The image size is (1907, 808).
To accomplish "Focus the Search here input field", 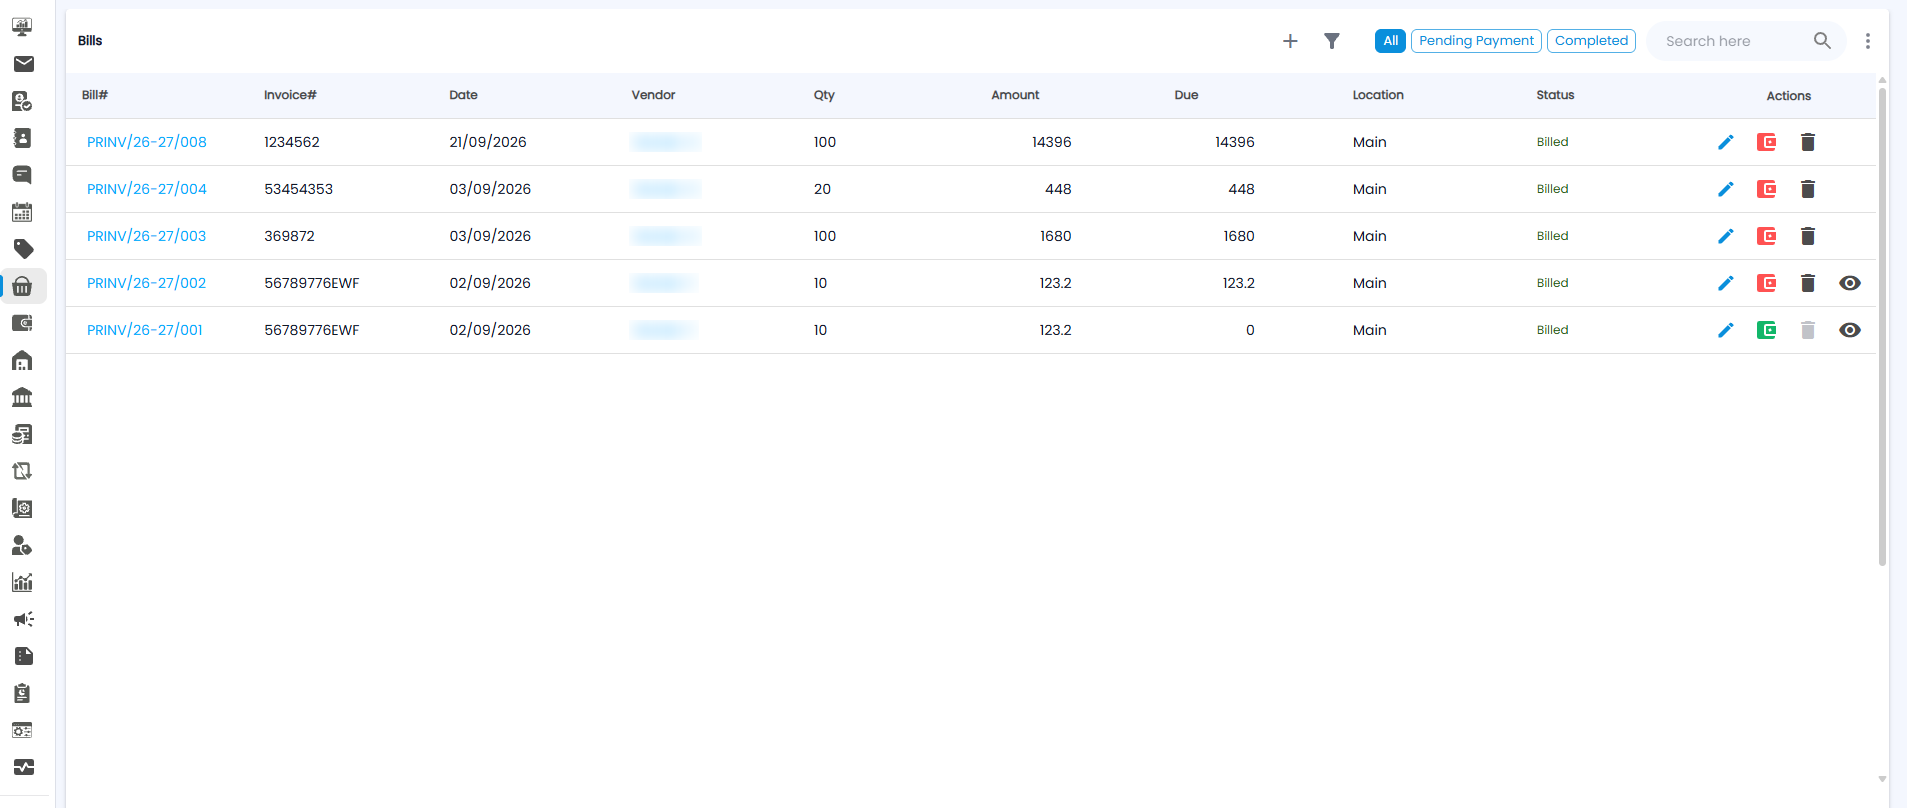I will 1735,41.
